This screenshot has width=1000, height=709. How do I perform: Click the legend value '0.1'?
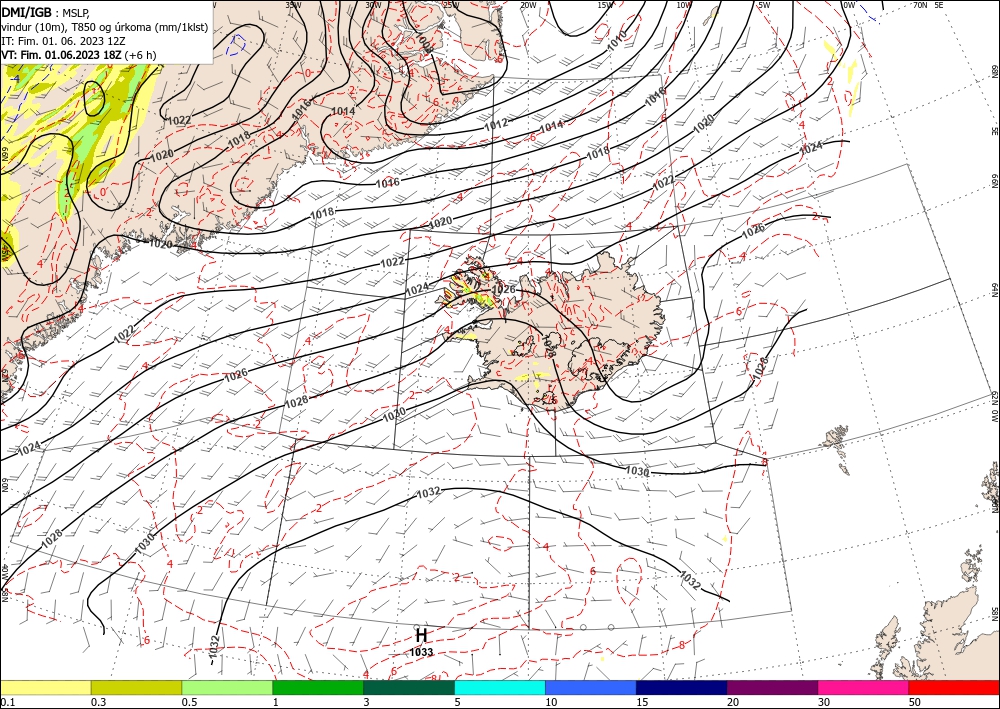[x=6, y=702]
